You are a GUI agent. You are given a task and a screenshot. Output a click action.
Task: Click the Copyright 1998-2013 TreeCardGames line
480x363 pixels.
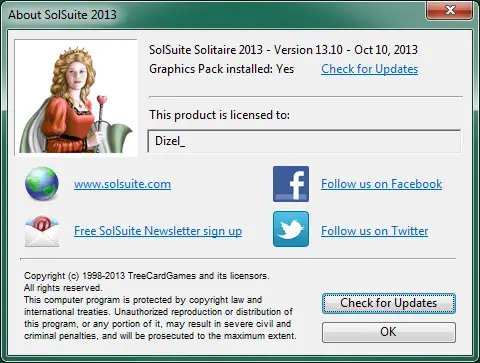[x=146, y=276]
